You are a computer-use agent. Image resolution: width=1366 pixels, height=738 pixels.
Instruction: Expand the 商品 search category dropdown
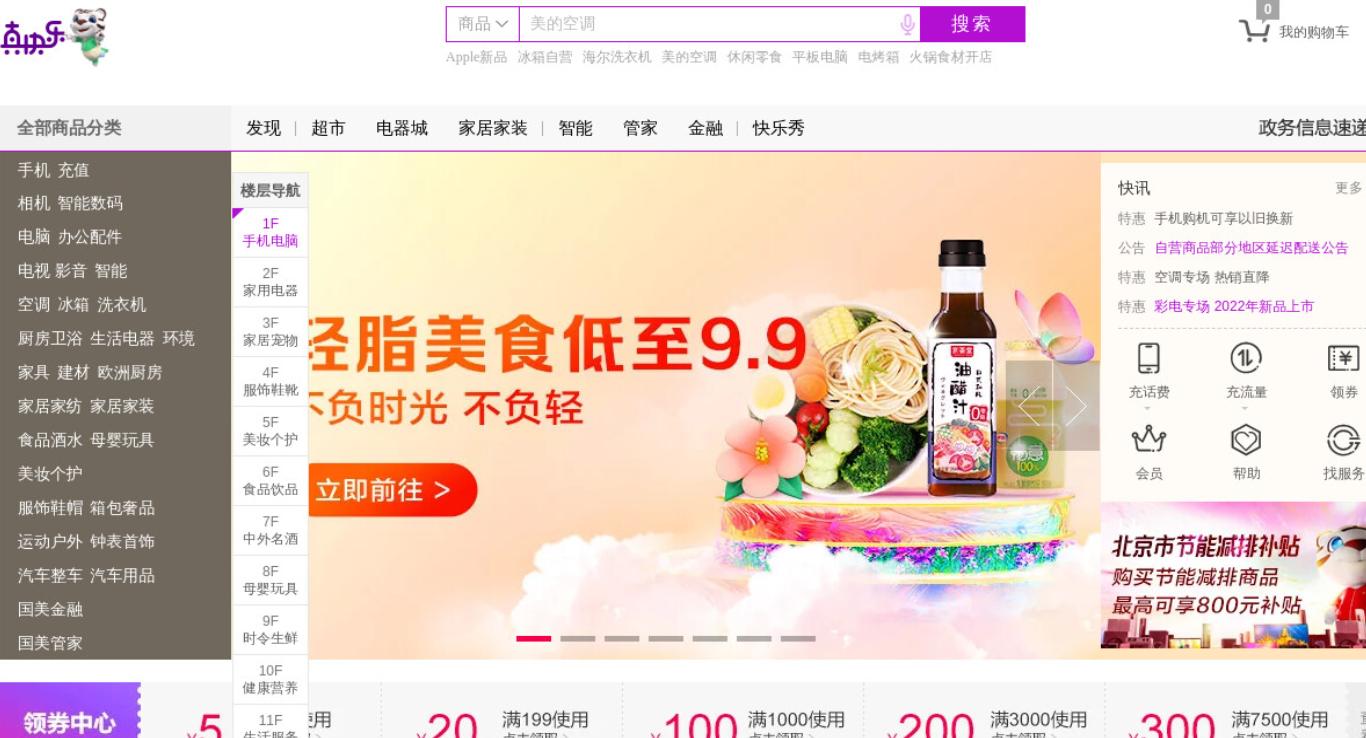click(x=483, y=24)
